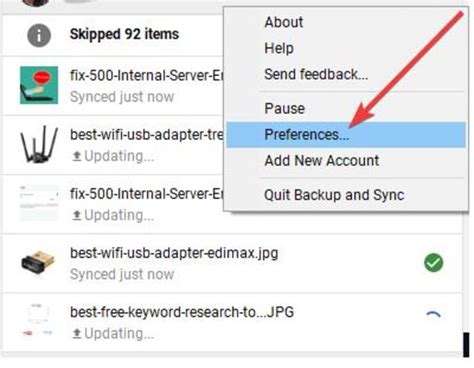Click upload arrow icon under best-free-keyword-research file

click(77, 333)
